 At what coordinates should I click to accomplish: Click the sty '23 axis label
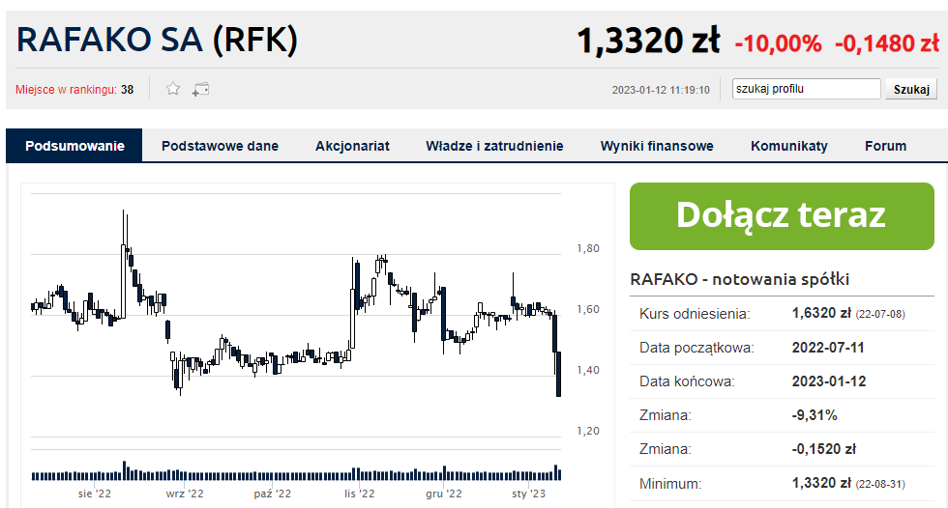(529, 494)
